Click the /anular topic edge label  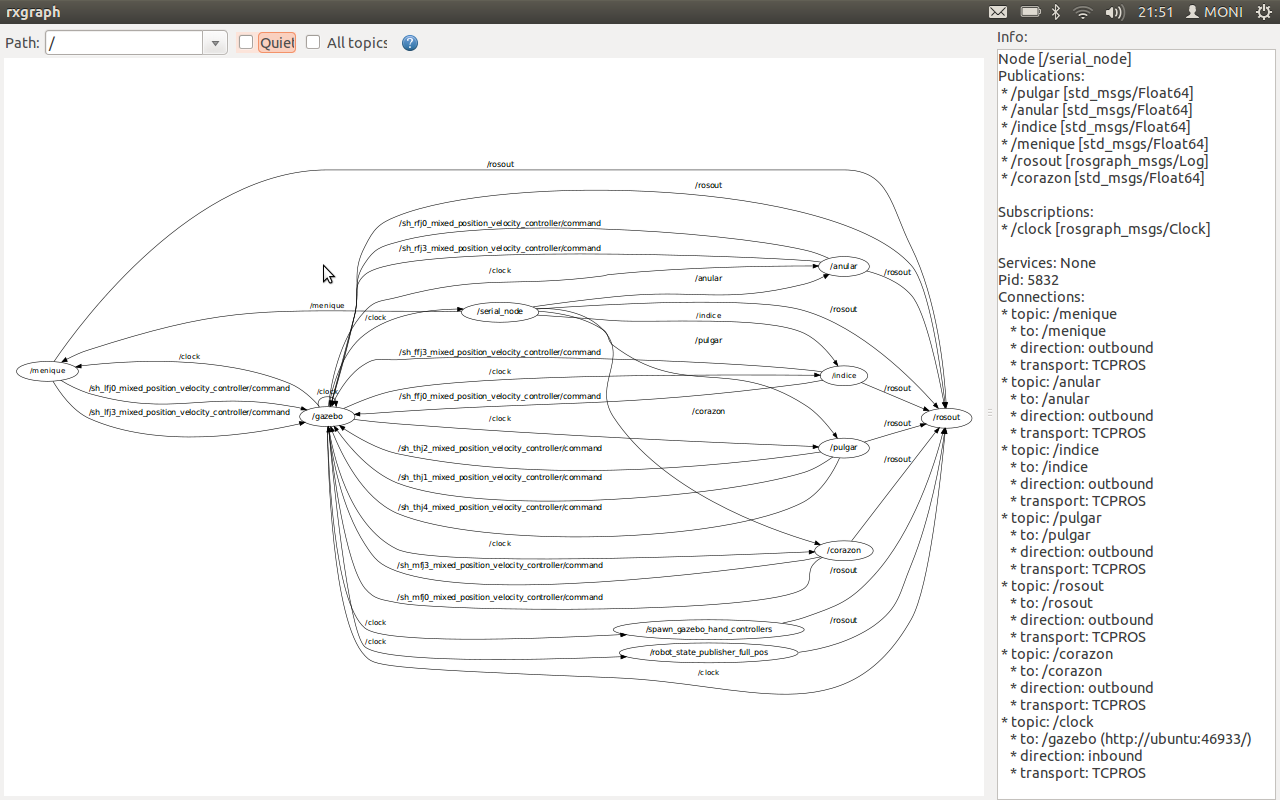[x=708, y=278]
